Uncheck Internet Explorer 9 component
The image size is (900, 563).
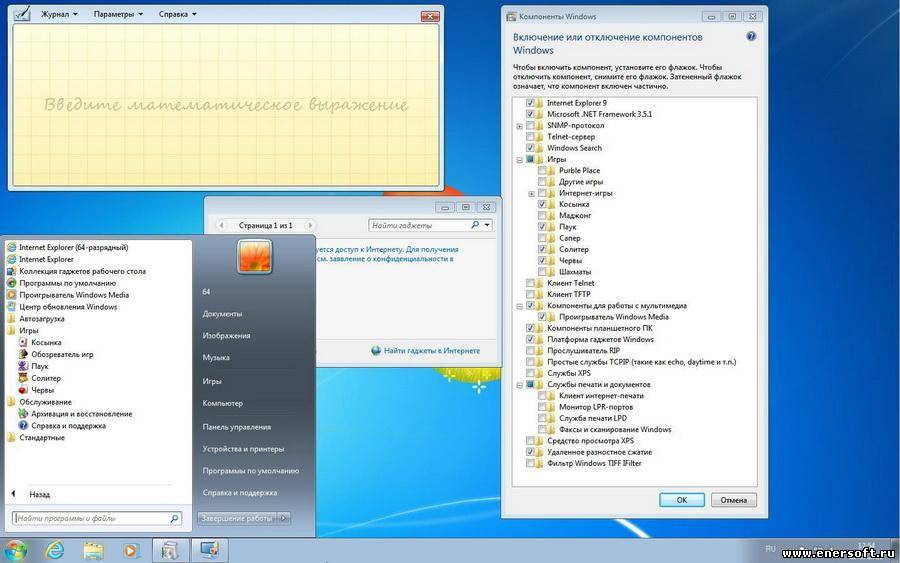530,103
